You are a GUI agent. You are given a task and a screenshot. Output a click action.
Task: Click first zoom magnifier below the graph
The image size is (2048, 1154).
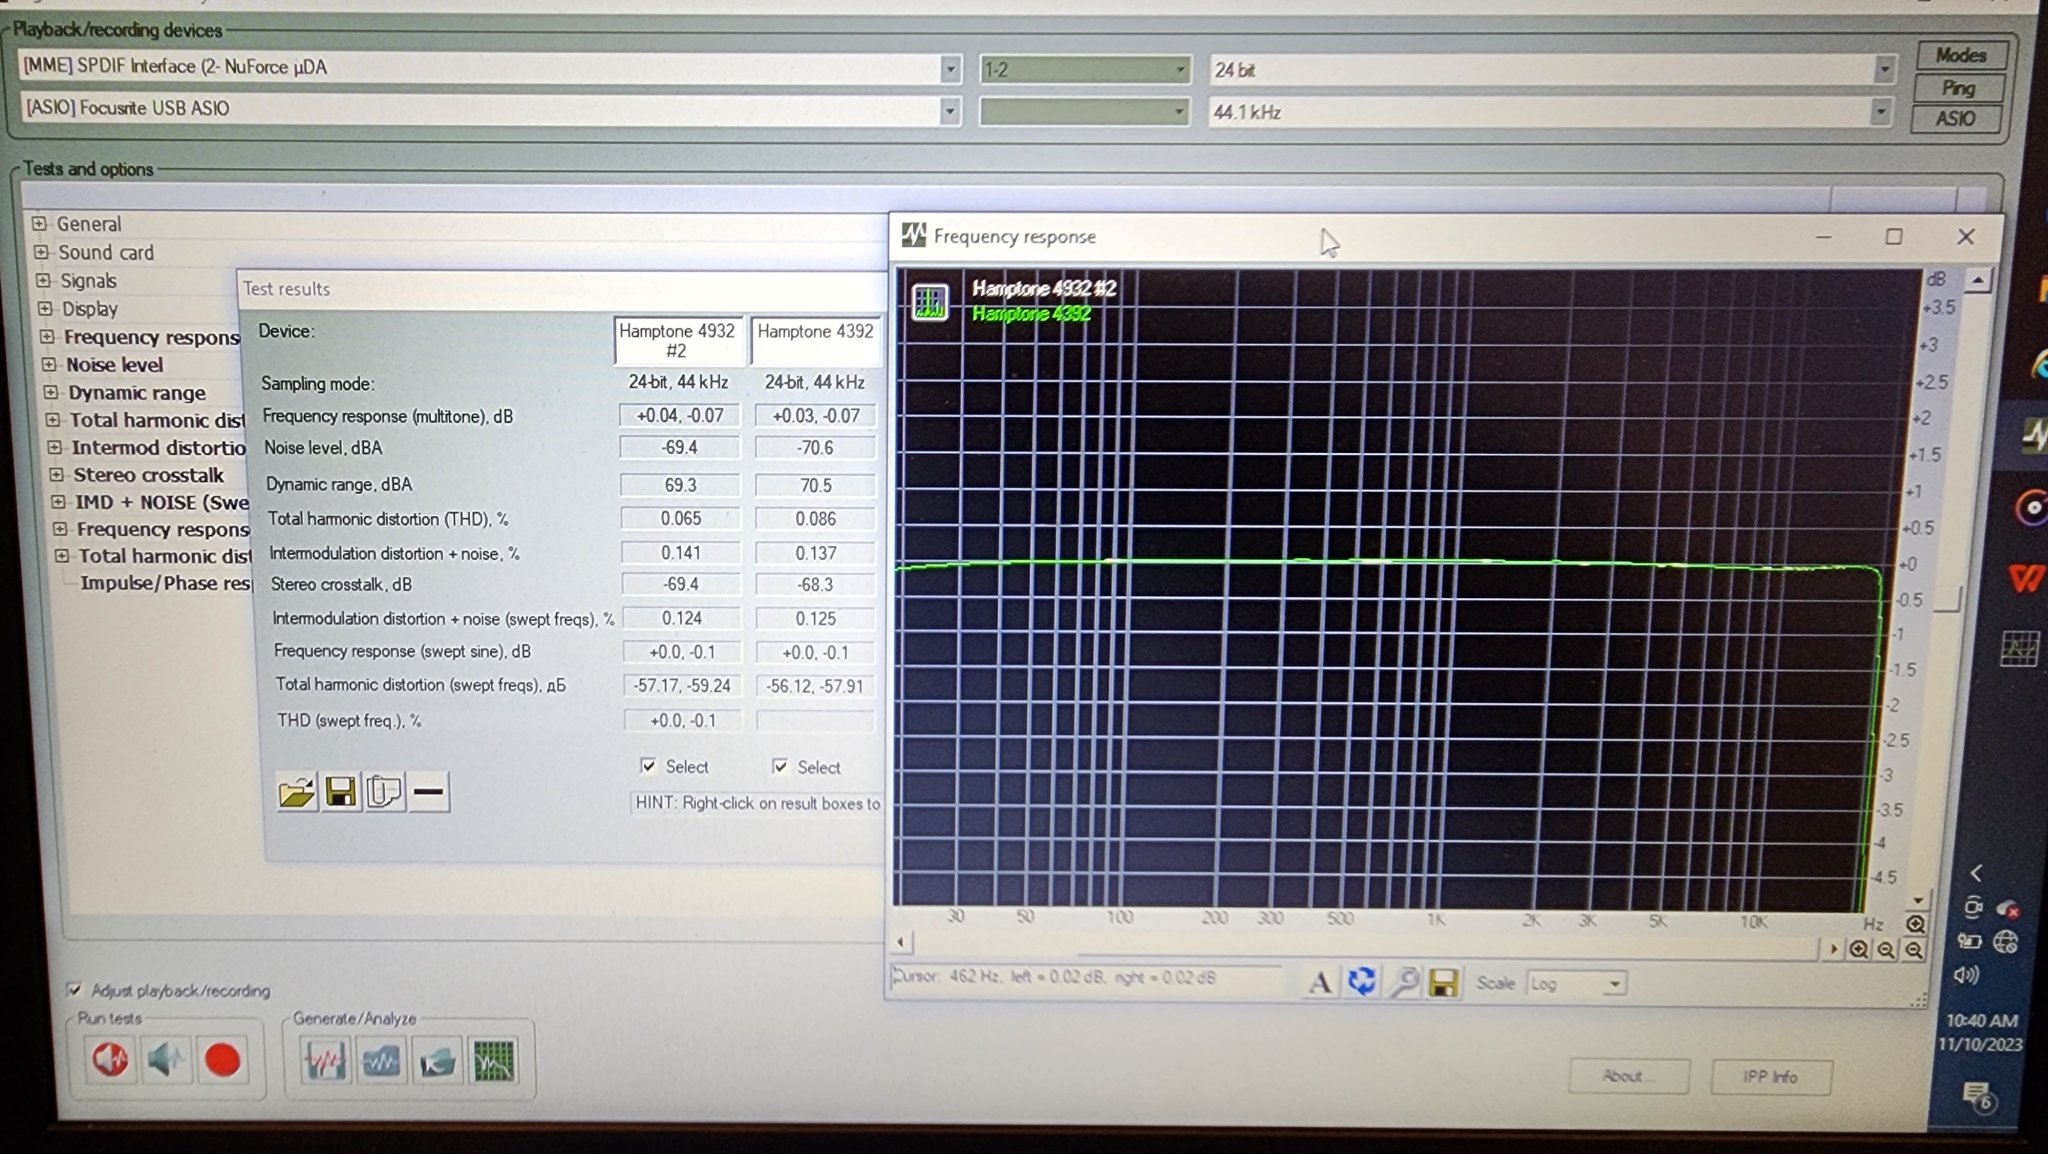point(1858,950)
